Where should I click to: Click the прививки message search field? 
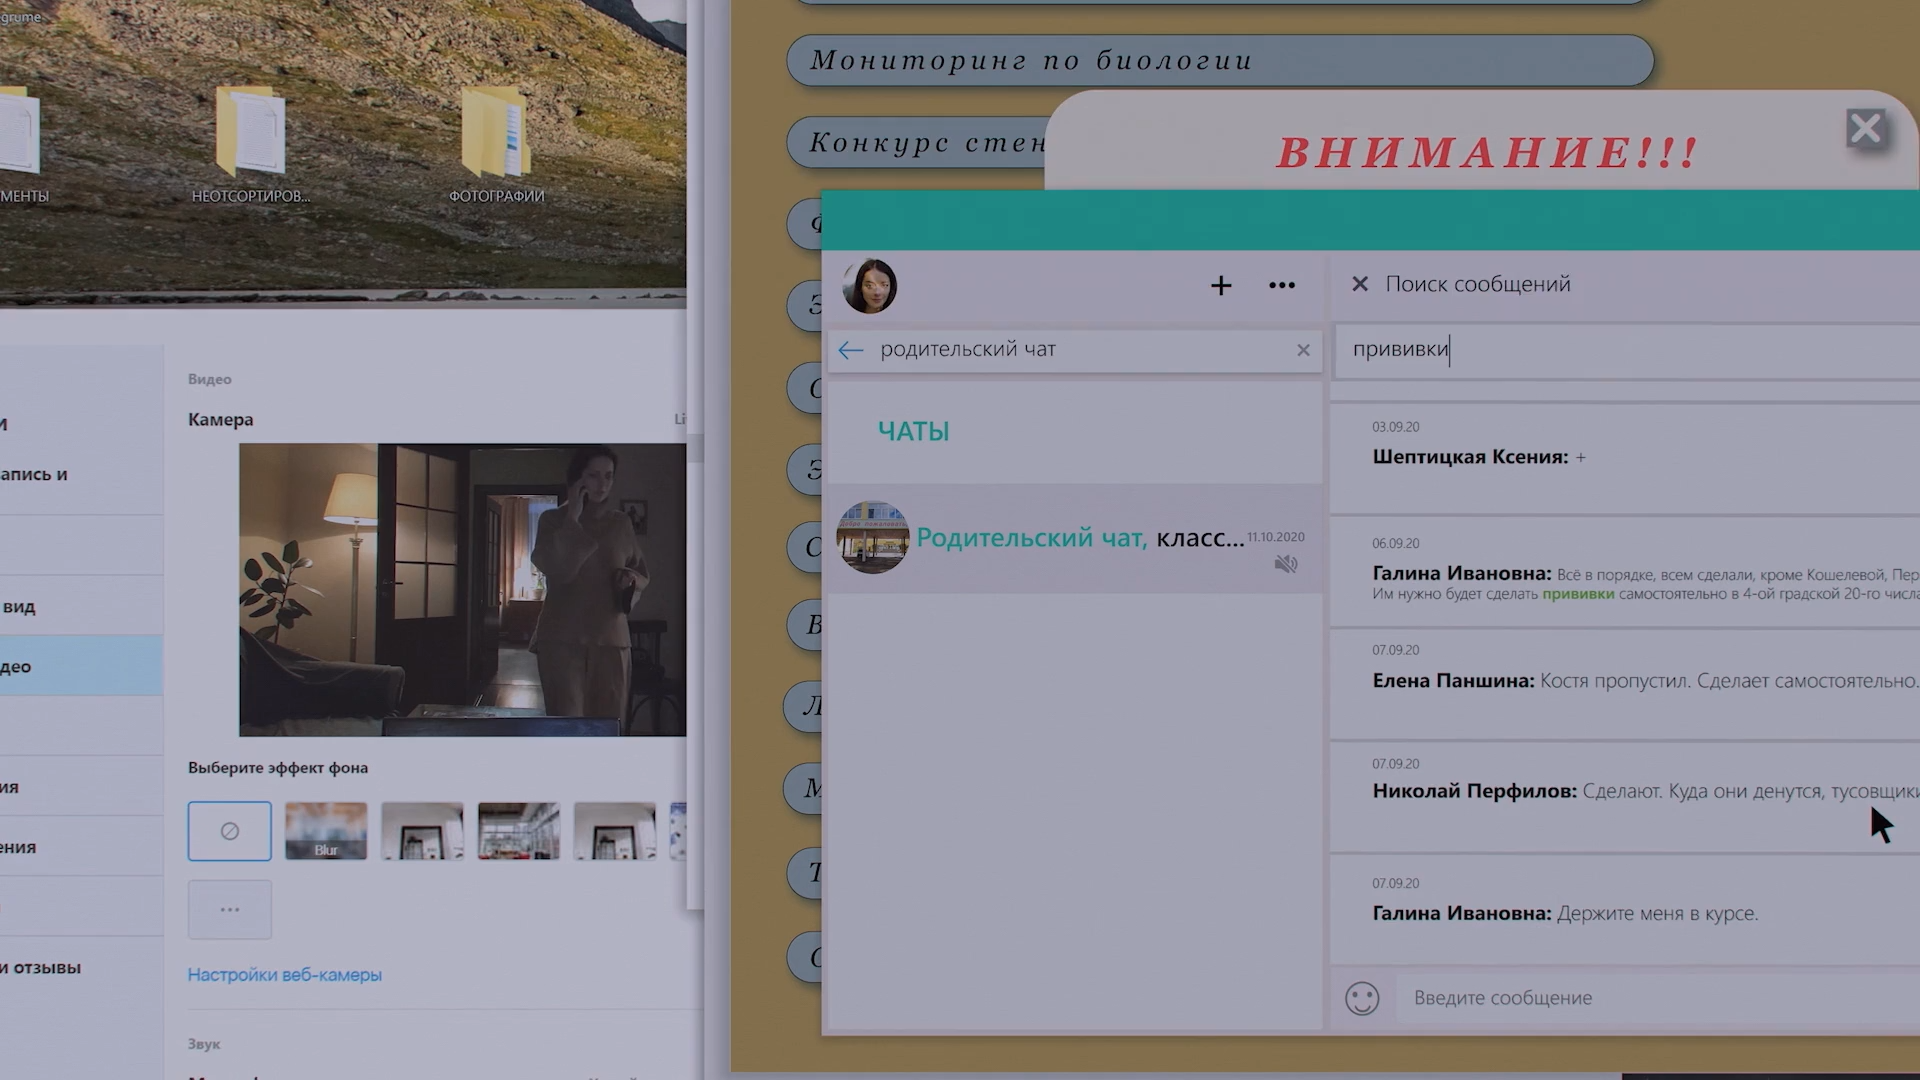coord(1620,350)
